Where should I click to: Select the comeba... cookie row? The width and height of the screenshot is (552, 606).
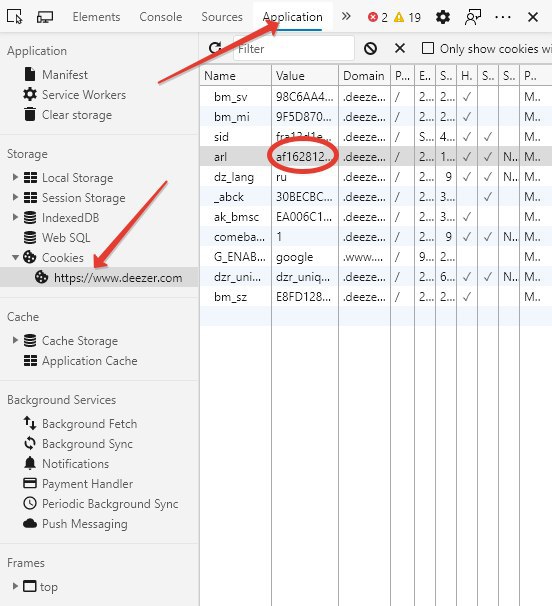[376, 237]
